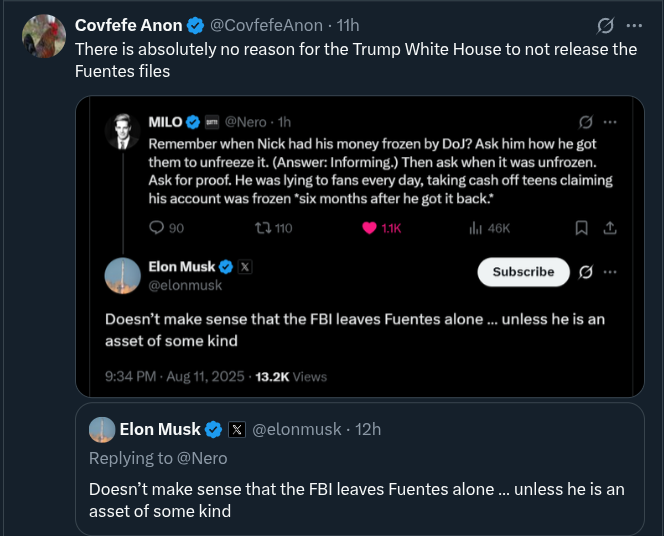Click the share icon on MILO's post
This screenshot has width=664, height=536.
click(610, 228)
